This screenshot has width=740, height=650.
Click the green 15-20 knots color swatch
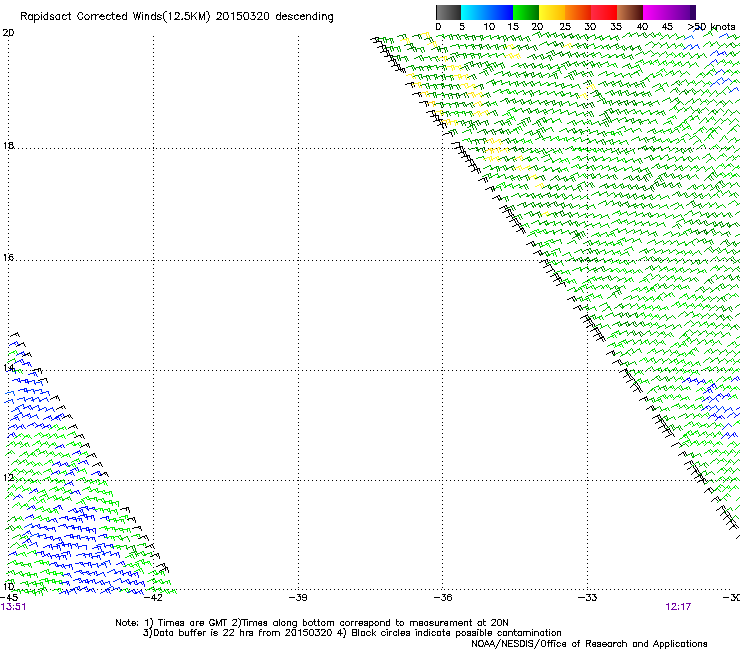(526, 12)
